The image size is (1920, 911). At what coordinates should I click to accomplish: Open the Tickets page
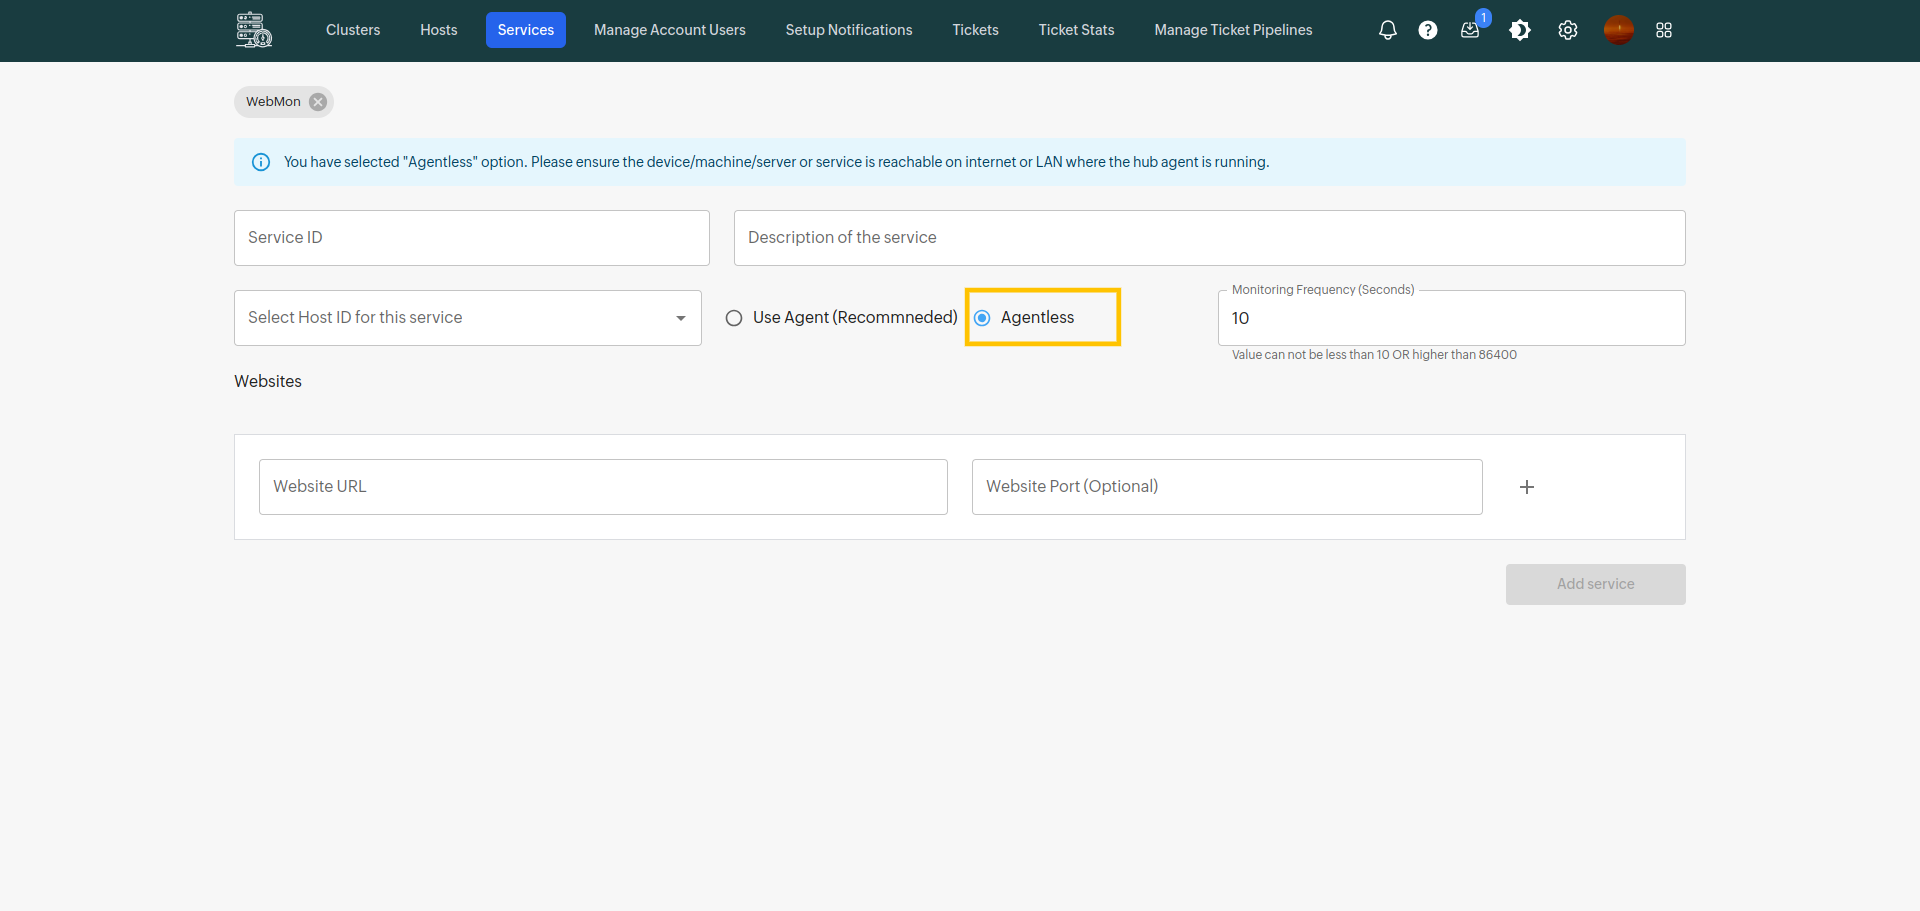coord(975,30)
